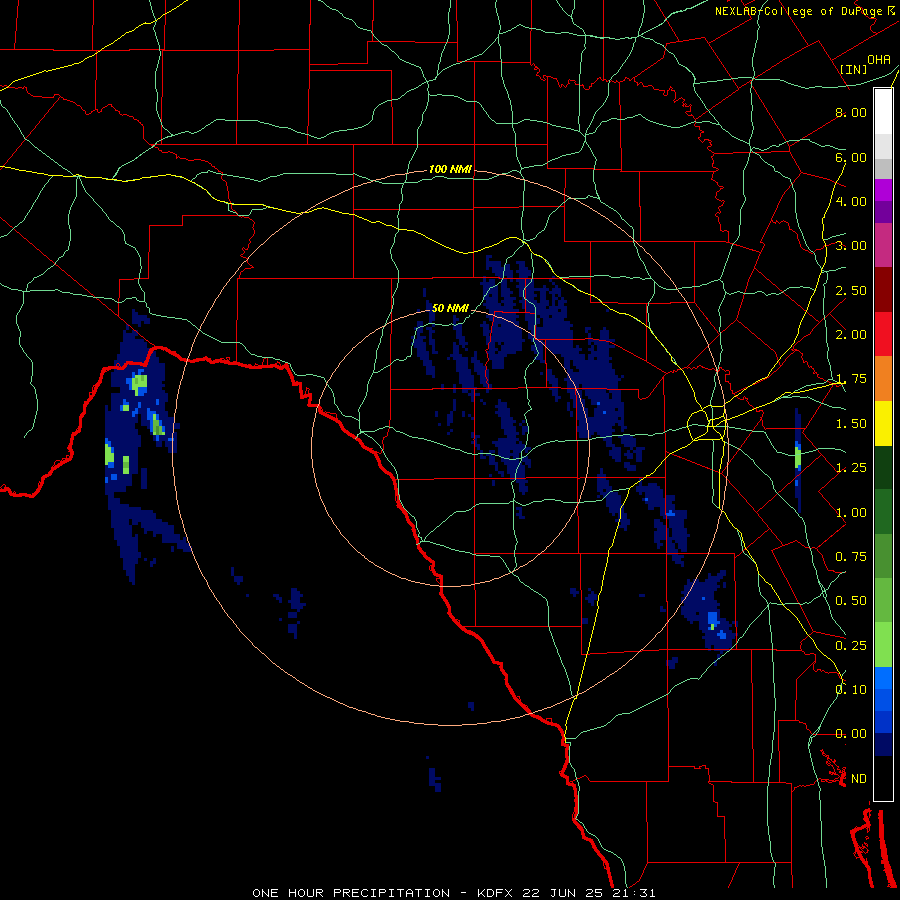
Task: Click the 21:31 timestamp
Action: [x=635, y=893]
